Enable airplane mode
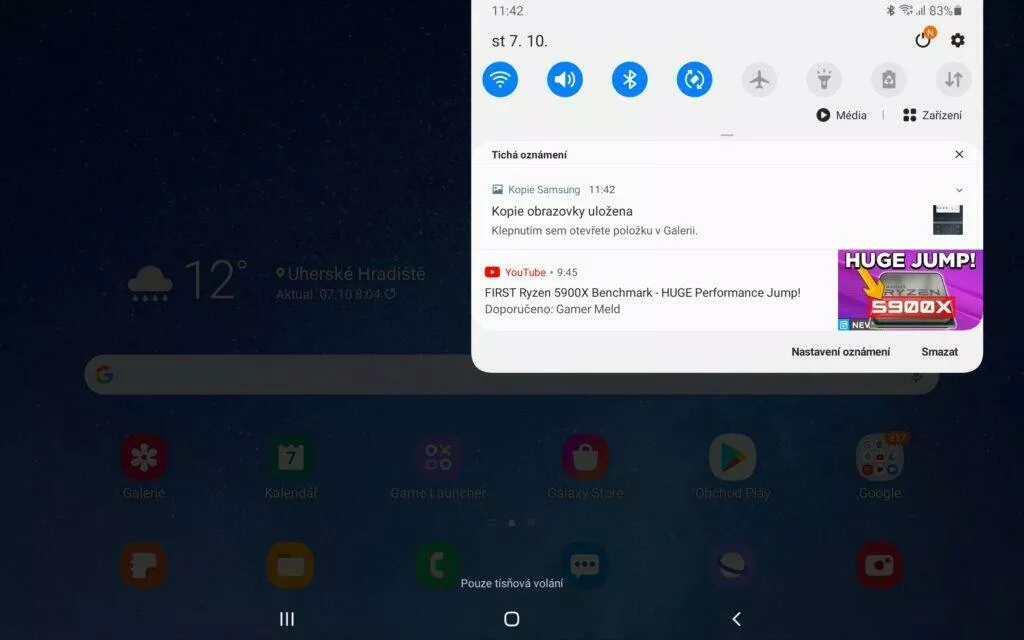1024x640 pixels. coord(759,80)
